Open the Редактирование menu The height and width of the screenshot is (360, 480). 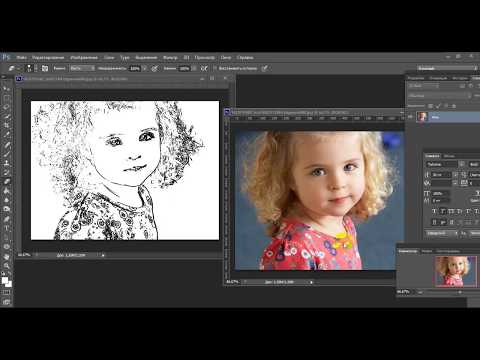click(x=49, y=57)
